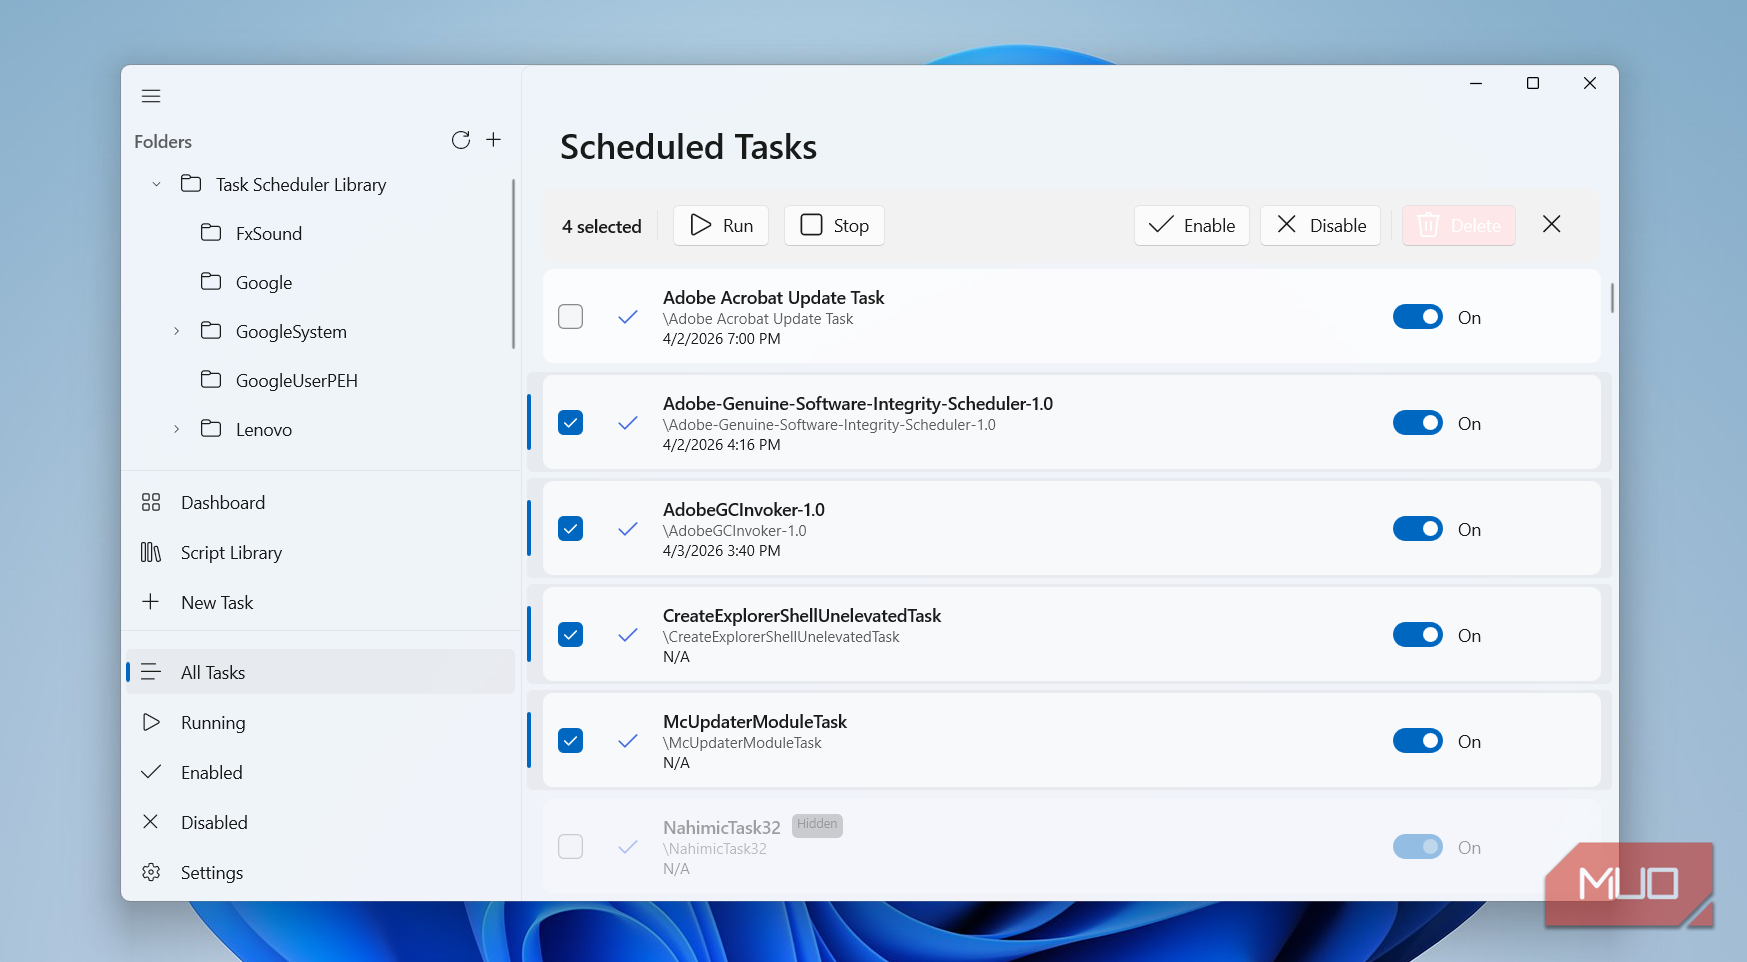The image size is (1747, 962).
Task: Uncheck the AdobeGCInvoker-1.0 checkbox
Action: point(571,529)
